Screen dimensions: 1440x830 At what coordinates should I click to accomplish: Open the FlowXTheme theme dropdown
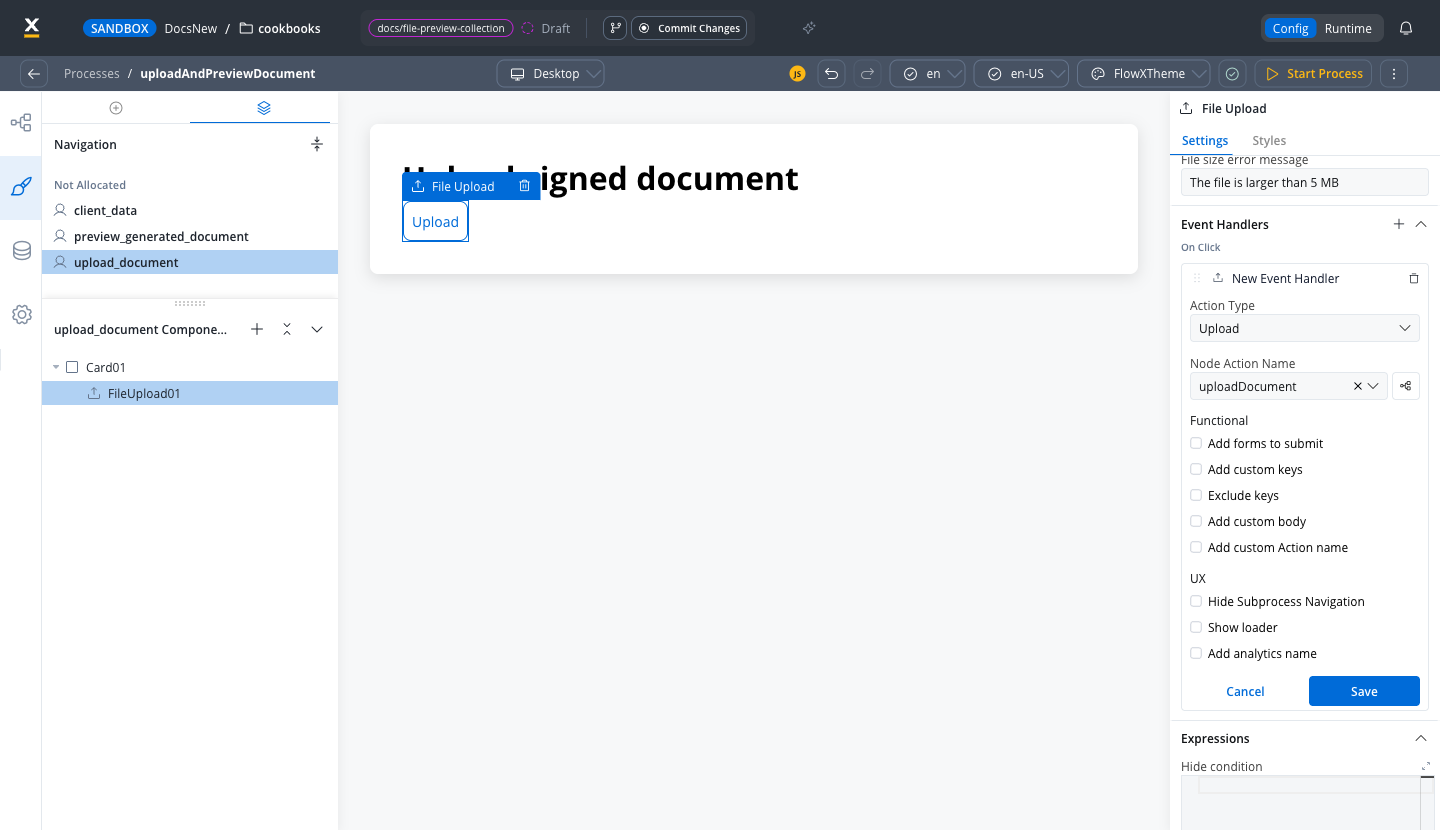click(x=1144, y=73)
